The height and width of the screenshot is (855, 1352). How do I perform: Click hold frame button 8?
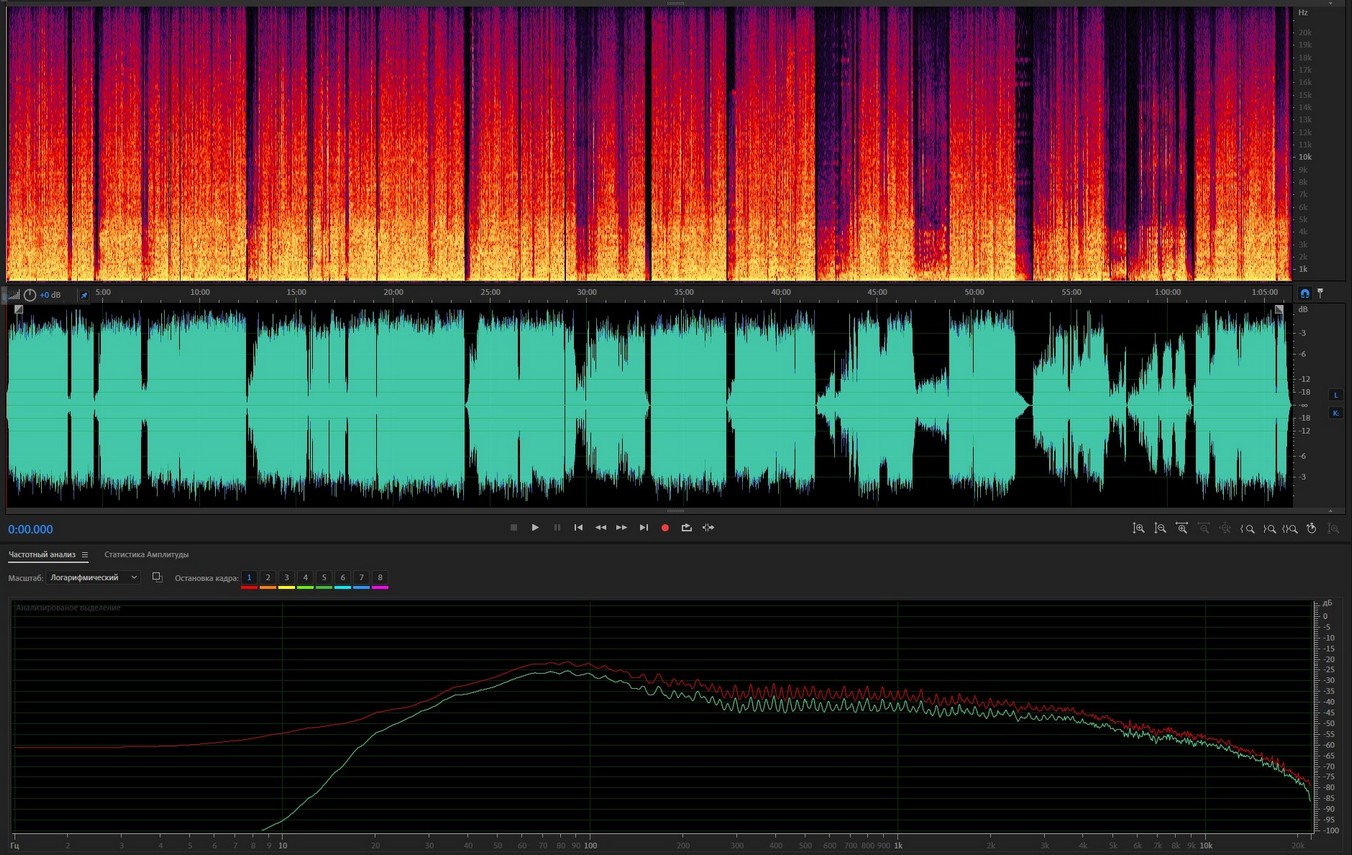(x=380, y=578)
